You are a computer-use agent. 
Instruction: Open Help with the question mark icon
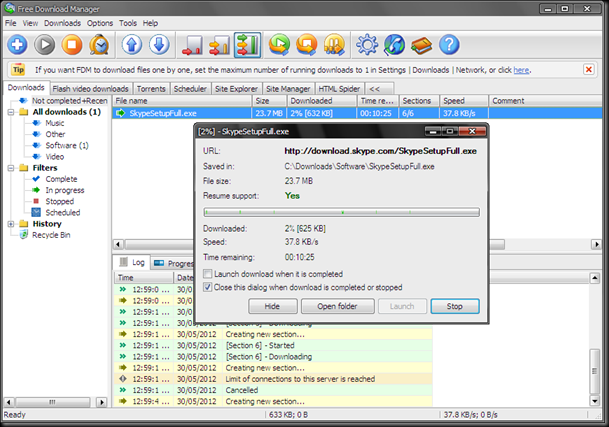click(x=449, y=45)
